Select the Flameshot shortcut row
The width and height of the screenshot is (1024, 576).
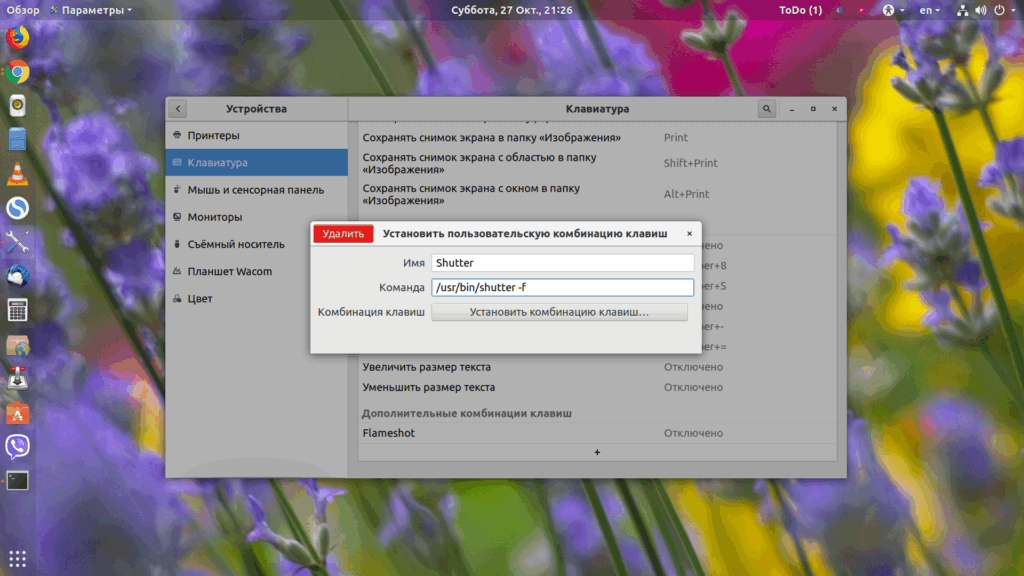pos(598,433)
